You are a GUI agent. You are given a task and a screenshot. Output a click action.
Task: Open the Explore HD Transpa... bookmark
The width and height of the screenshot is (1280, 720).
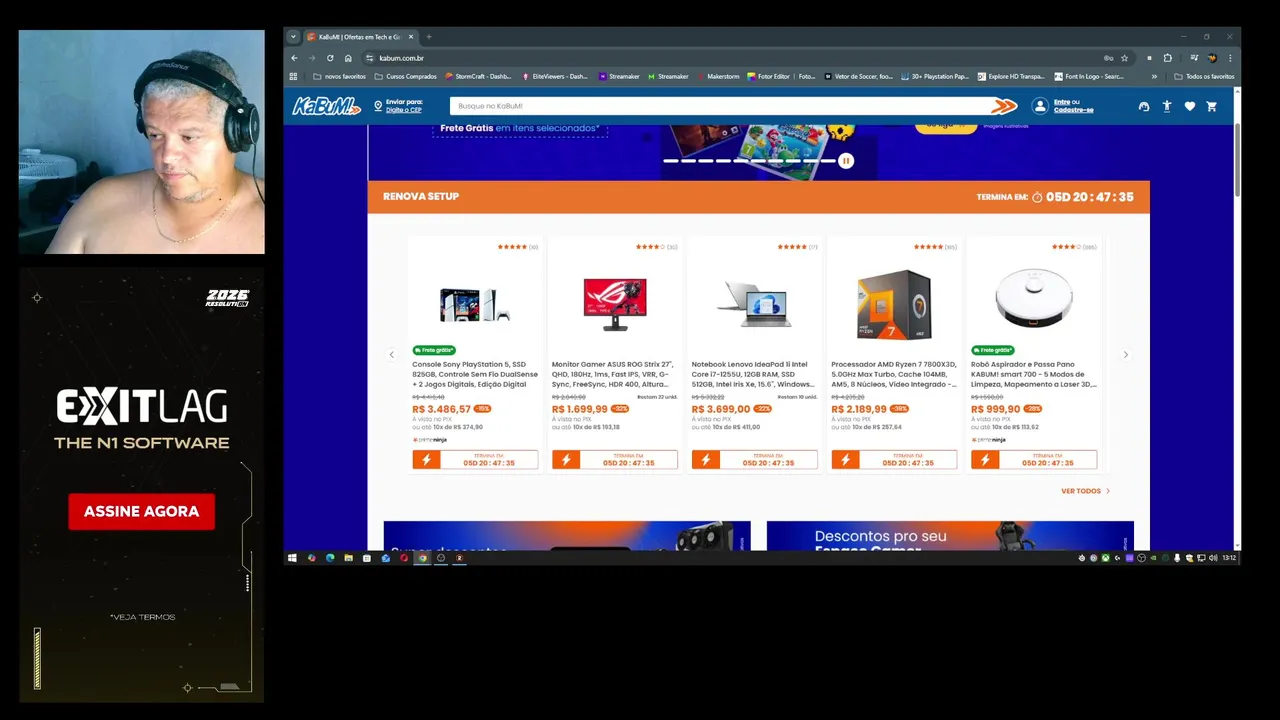pyautogui.click(x=1011, y=76)
